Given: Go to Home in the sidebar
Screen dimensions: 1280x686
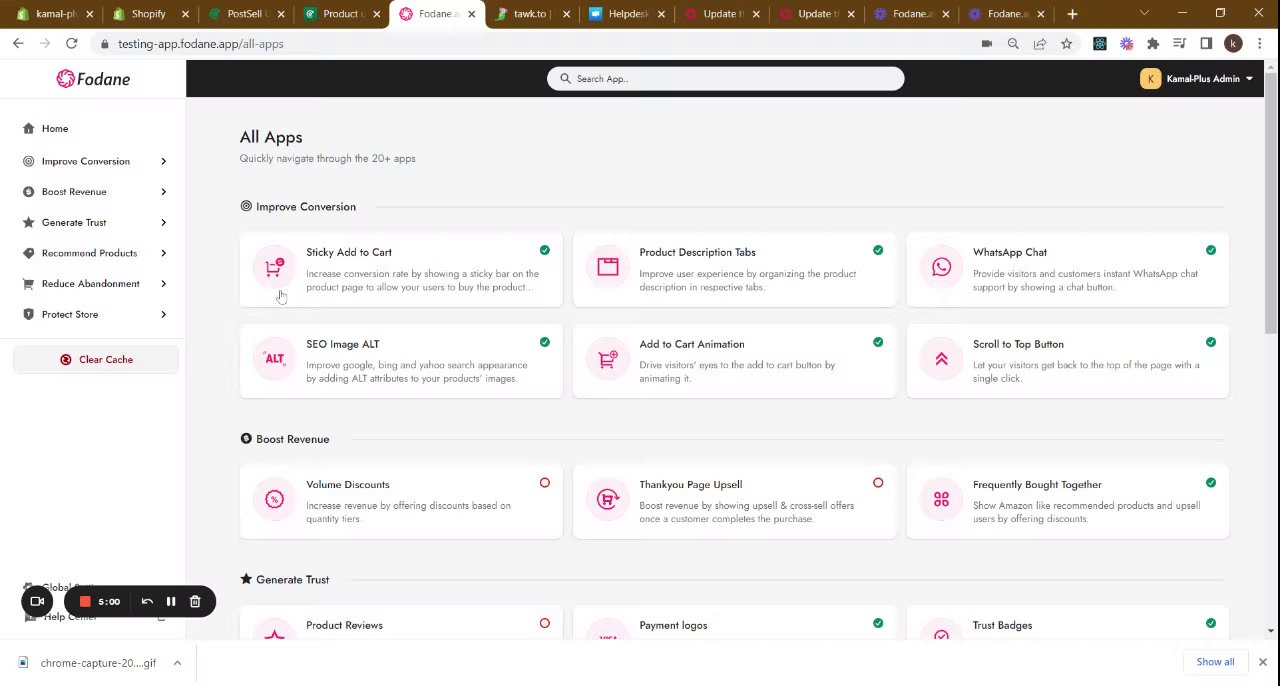Looking at the screenshot, I should point(55,129).
